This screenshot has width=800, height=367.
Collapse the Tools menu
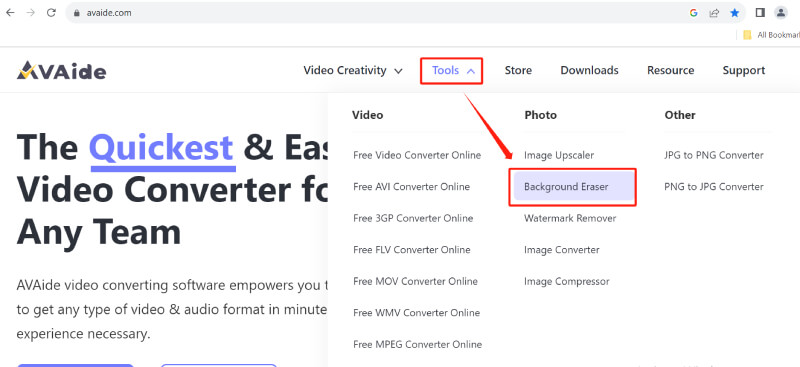[453, 70]
